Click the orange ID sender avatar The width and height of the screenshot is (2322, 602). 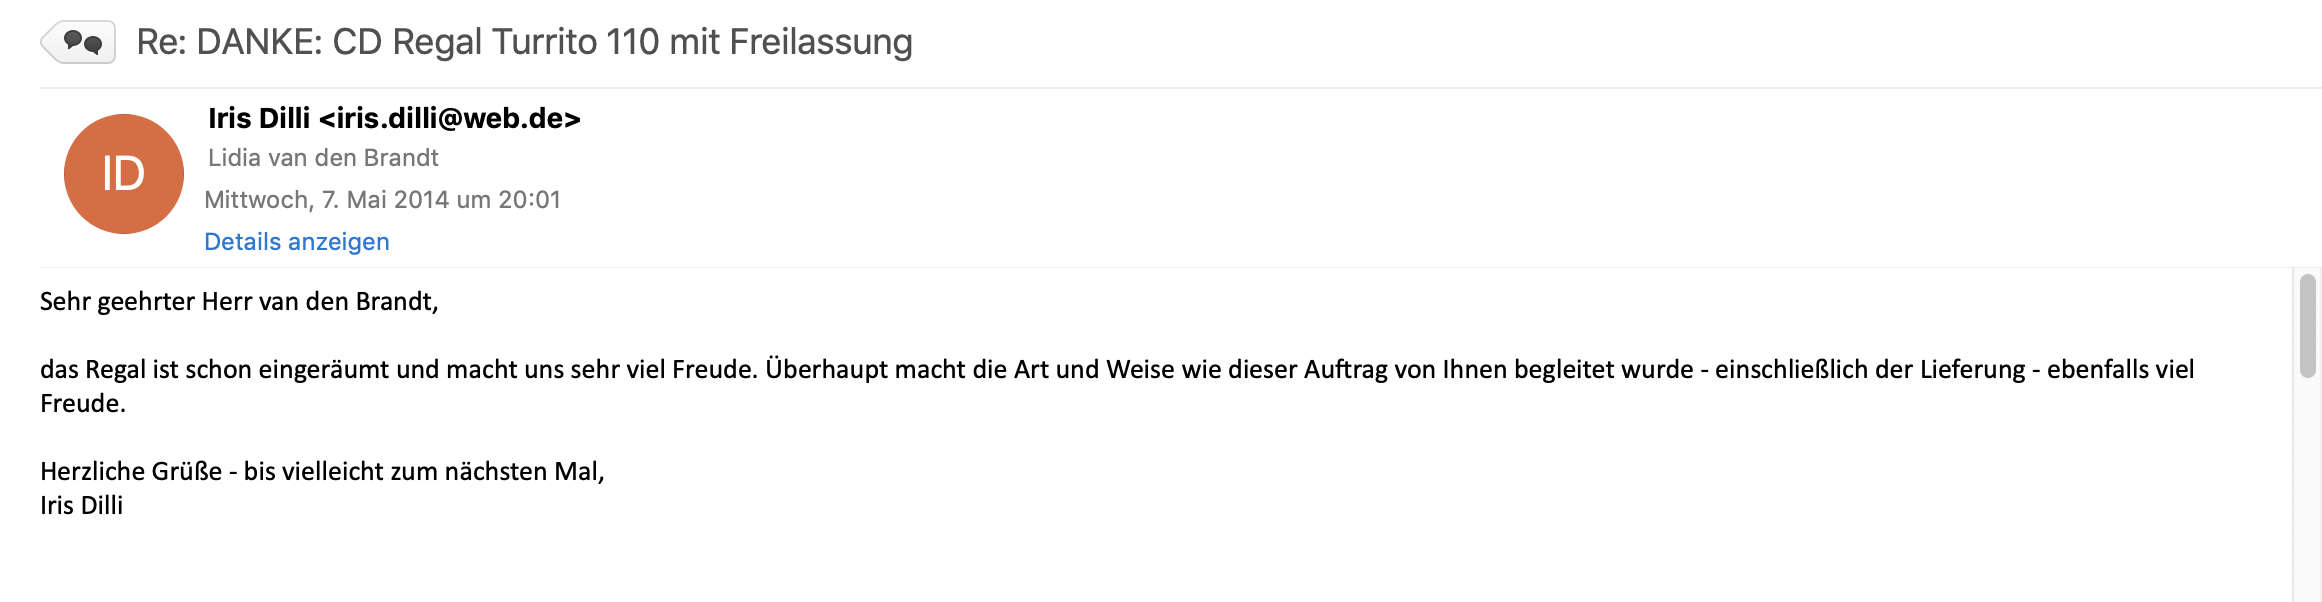[x=124, y=174]
